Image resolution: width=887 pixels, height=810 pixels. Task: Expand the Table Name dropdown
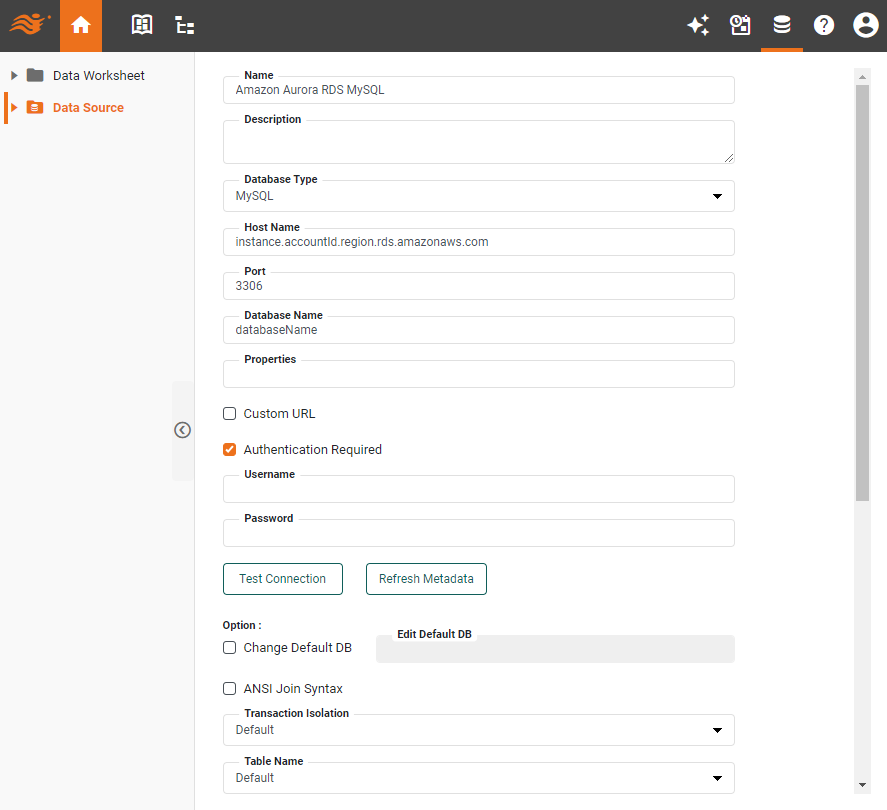click(717, 778)
